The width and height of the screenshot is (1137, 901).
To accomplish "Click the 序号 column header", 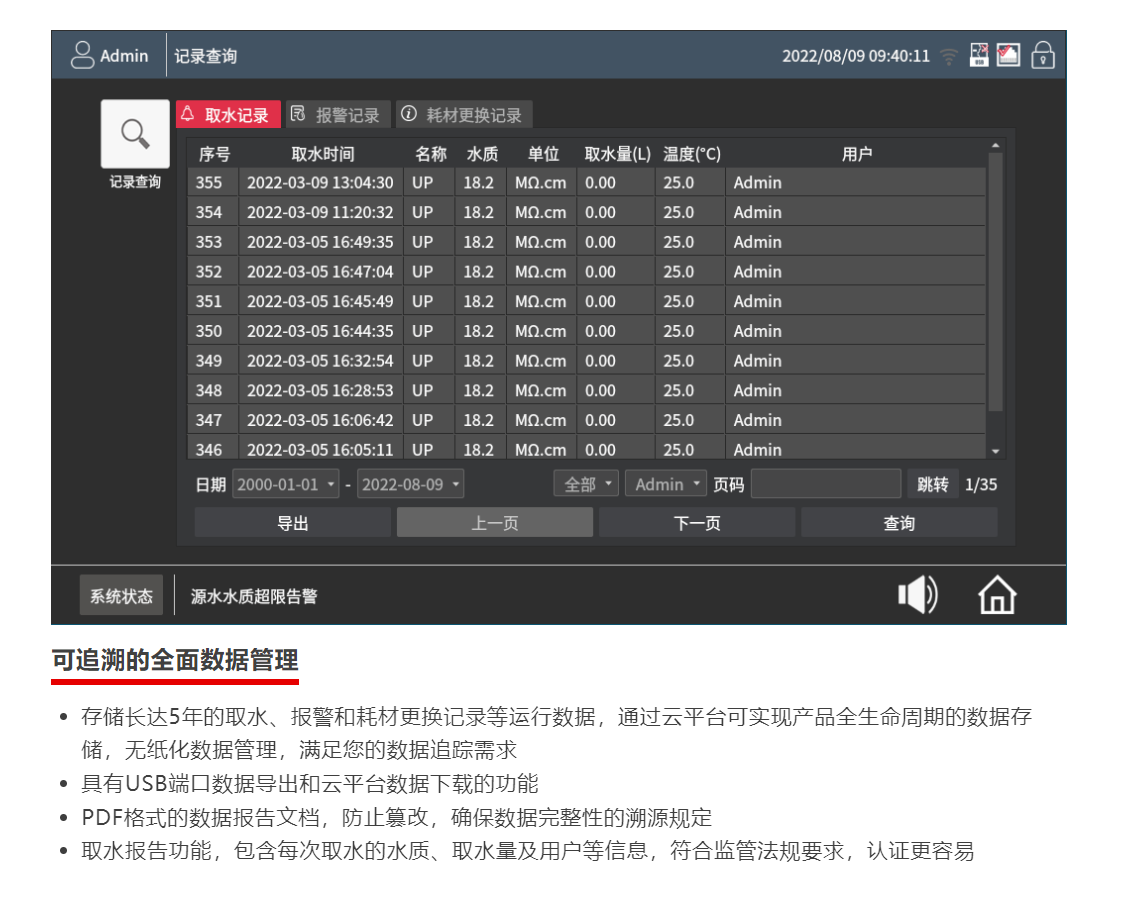I will coord(214,154).
